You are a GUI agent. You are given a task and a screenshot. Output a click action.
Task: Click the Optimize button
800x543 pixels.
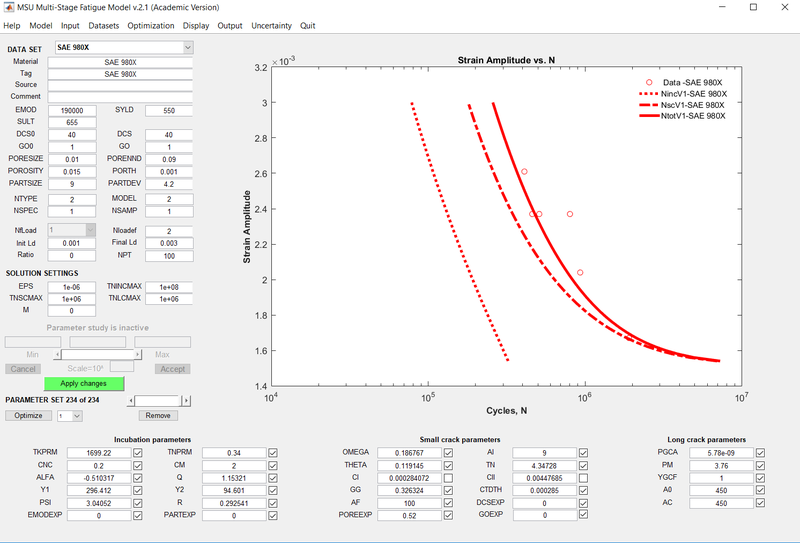pos(27,415)
